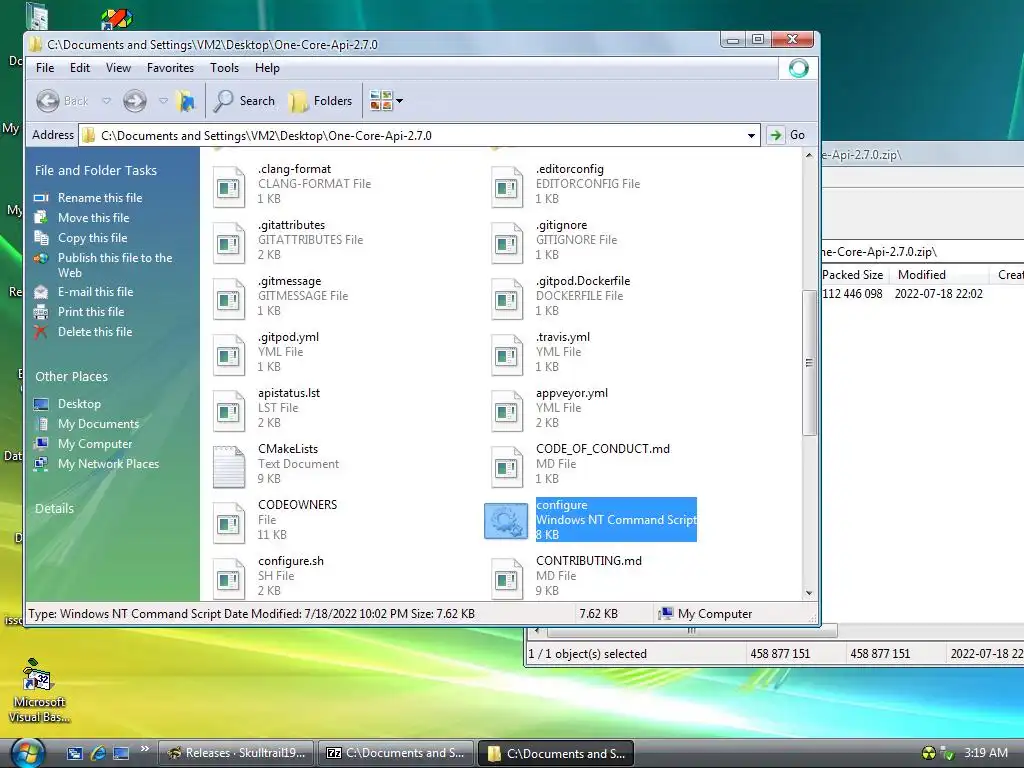The image size is (1024, 768).
Task: Go to Desktop in Other Places
Action: (79, 404)
